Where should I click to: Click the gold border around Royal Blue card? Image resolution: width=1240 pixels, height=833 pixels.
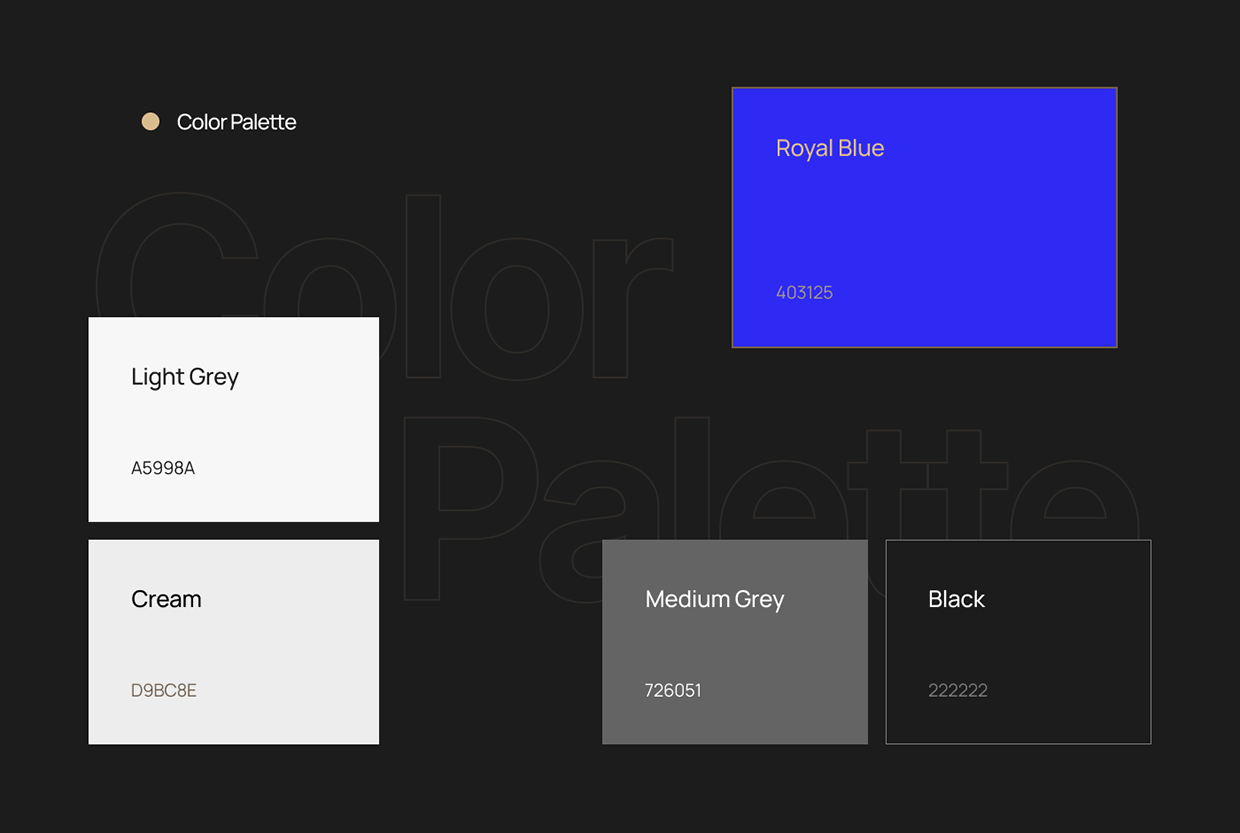tap(924, 87)
